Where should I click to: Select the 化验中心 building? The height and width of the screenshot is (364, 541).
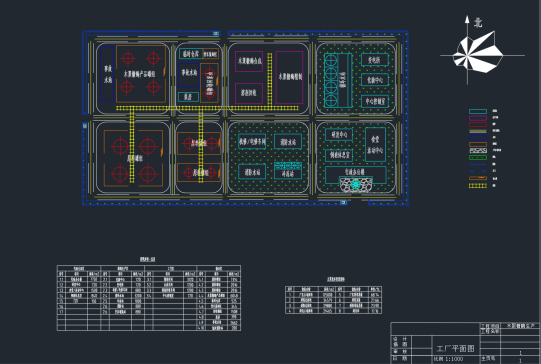375,80
